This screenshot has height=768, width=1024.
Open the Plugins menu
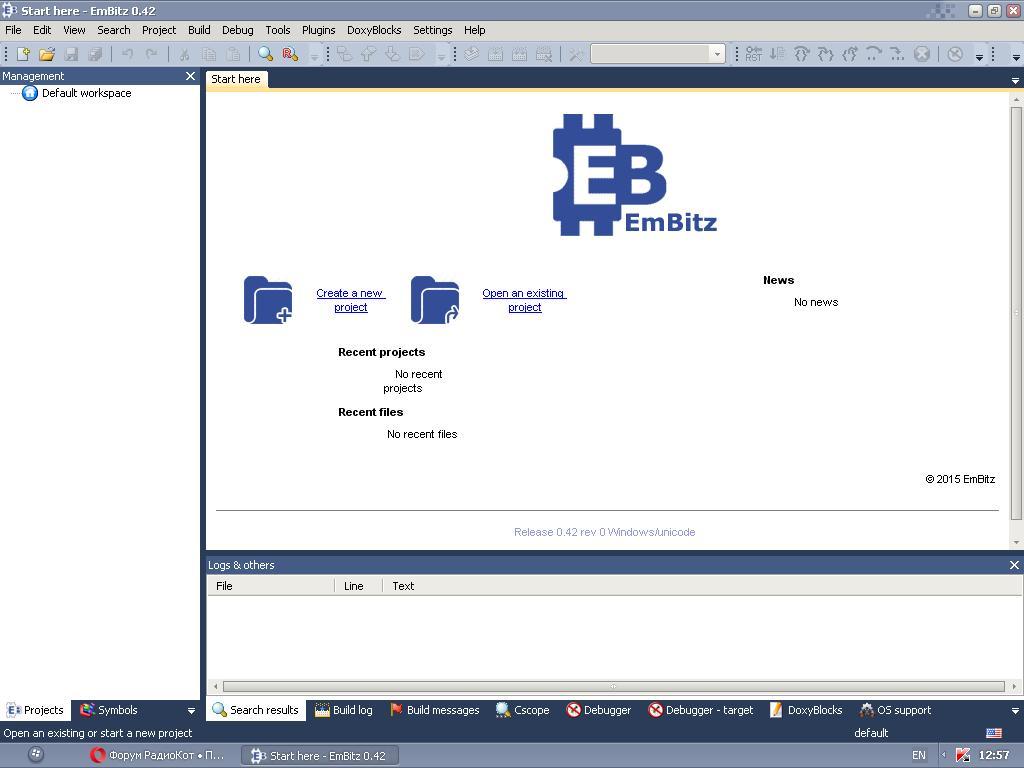tap(318, 30)
